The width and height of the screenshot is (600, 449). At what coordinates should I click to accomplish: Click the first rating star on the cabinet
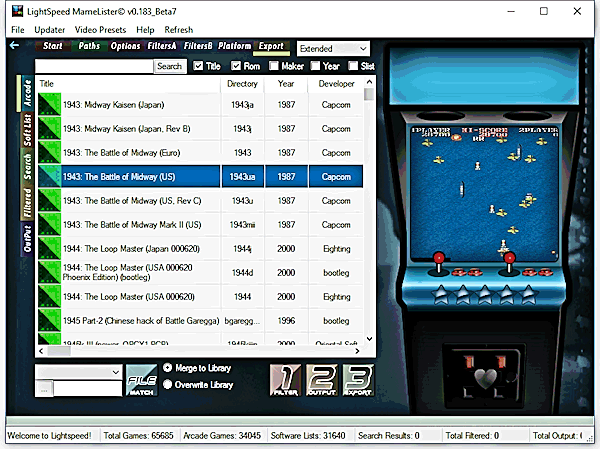coord(441,294)
